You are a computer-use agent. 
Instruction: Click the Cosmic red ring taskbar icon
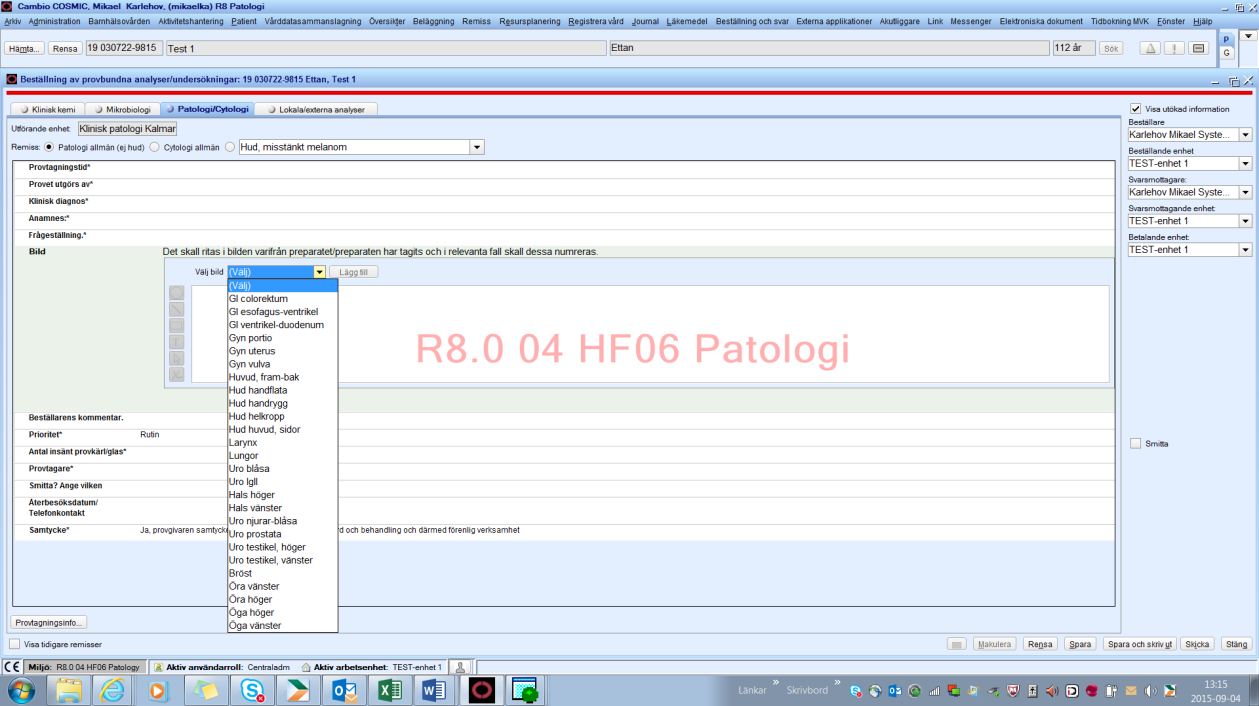[x=483, y=691]
